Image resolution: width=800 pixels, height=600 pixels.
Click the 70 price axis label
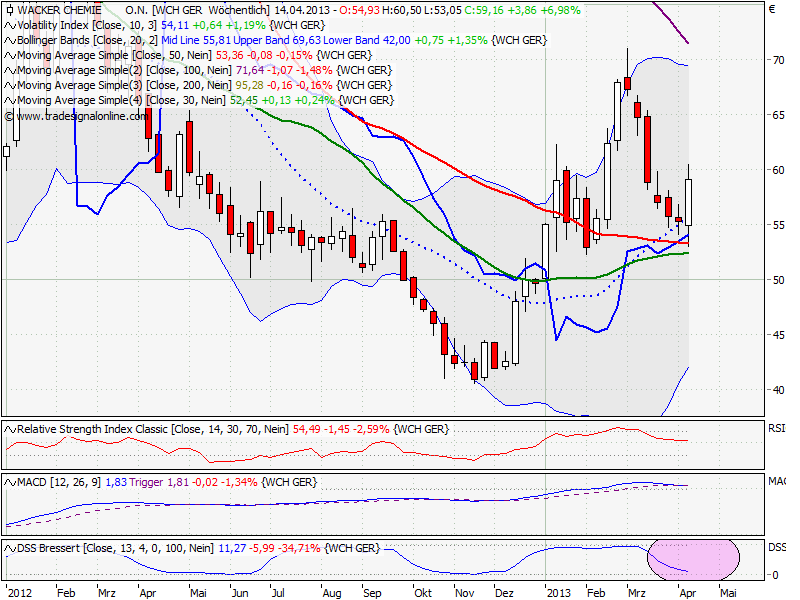click(x=778, y=60)
